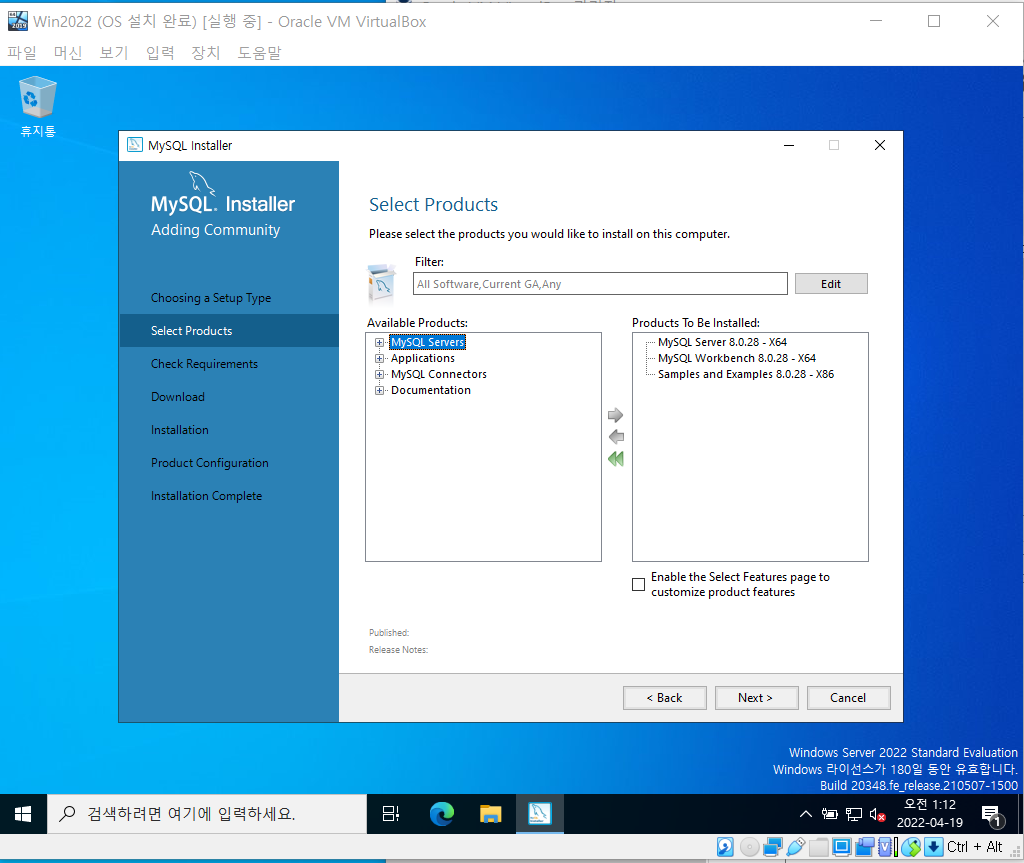
Task: Click the MySQL Installer title bar icon
Action: pyautogui.click(x=135, y=145)
